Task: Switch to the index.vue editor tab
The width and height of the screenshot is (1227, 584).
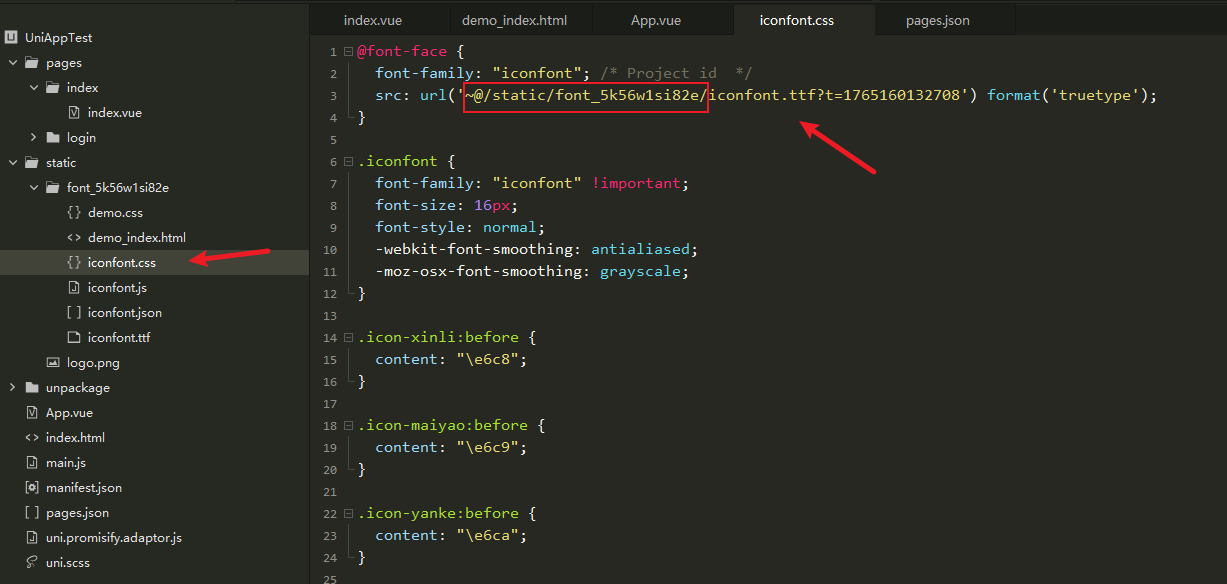Action: pyautogui.click(x=373, y=20)
